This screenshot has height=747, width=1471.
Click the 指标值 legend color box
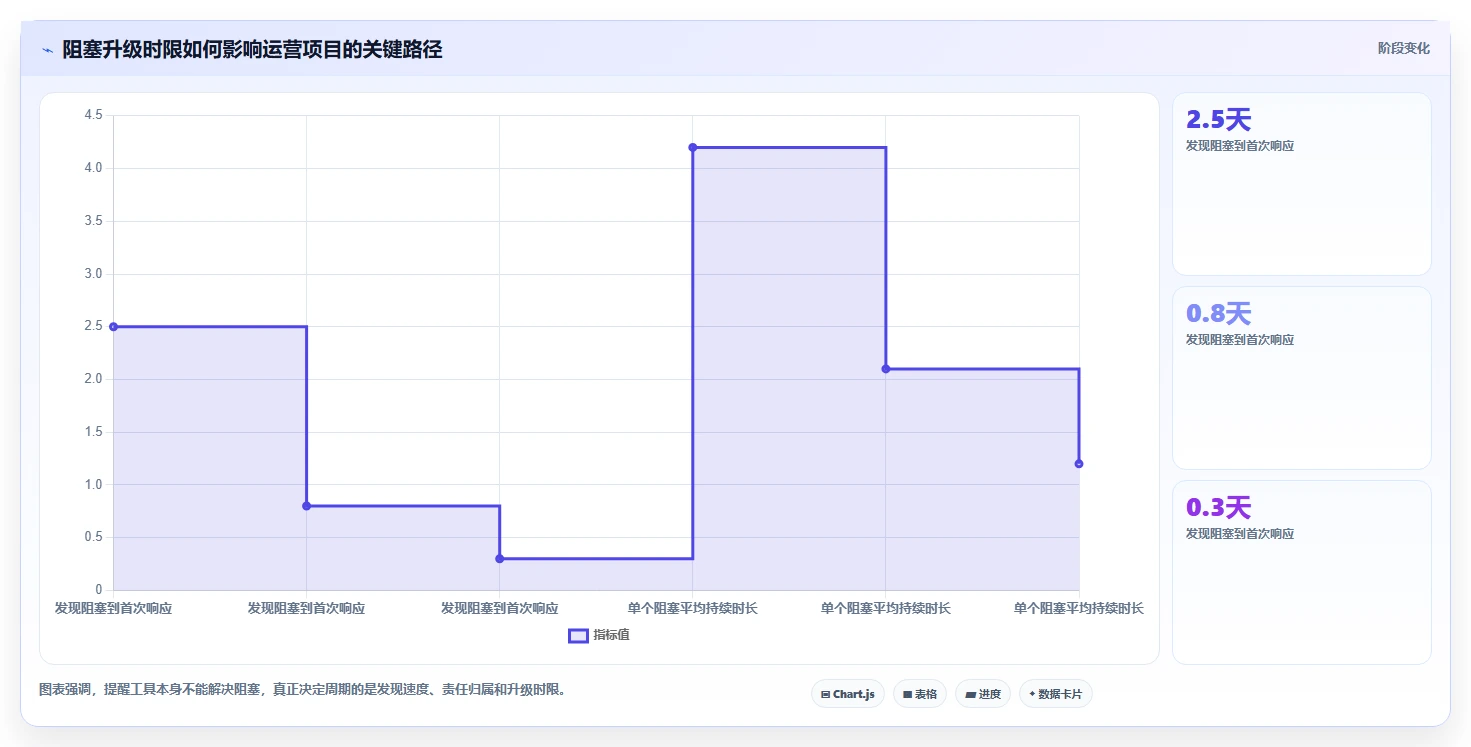578,635
